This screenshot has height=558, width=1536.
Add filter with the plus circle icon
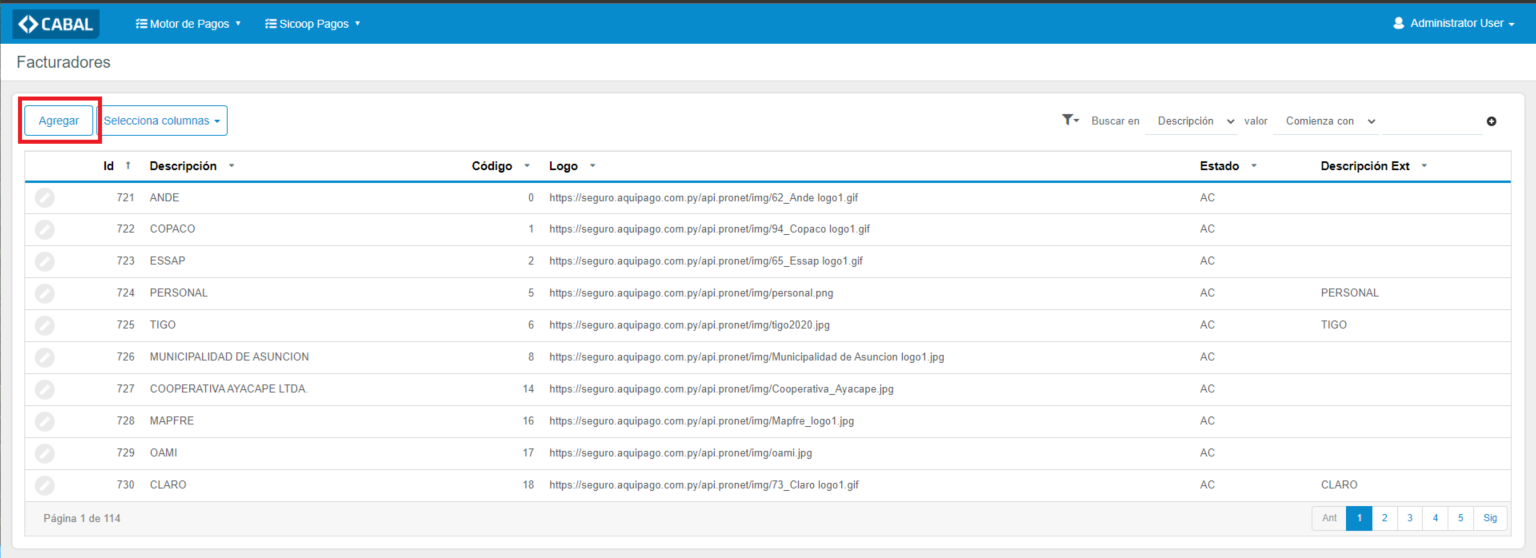1491,121
